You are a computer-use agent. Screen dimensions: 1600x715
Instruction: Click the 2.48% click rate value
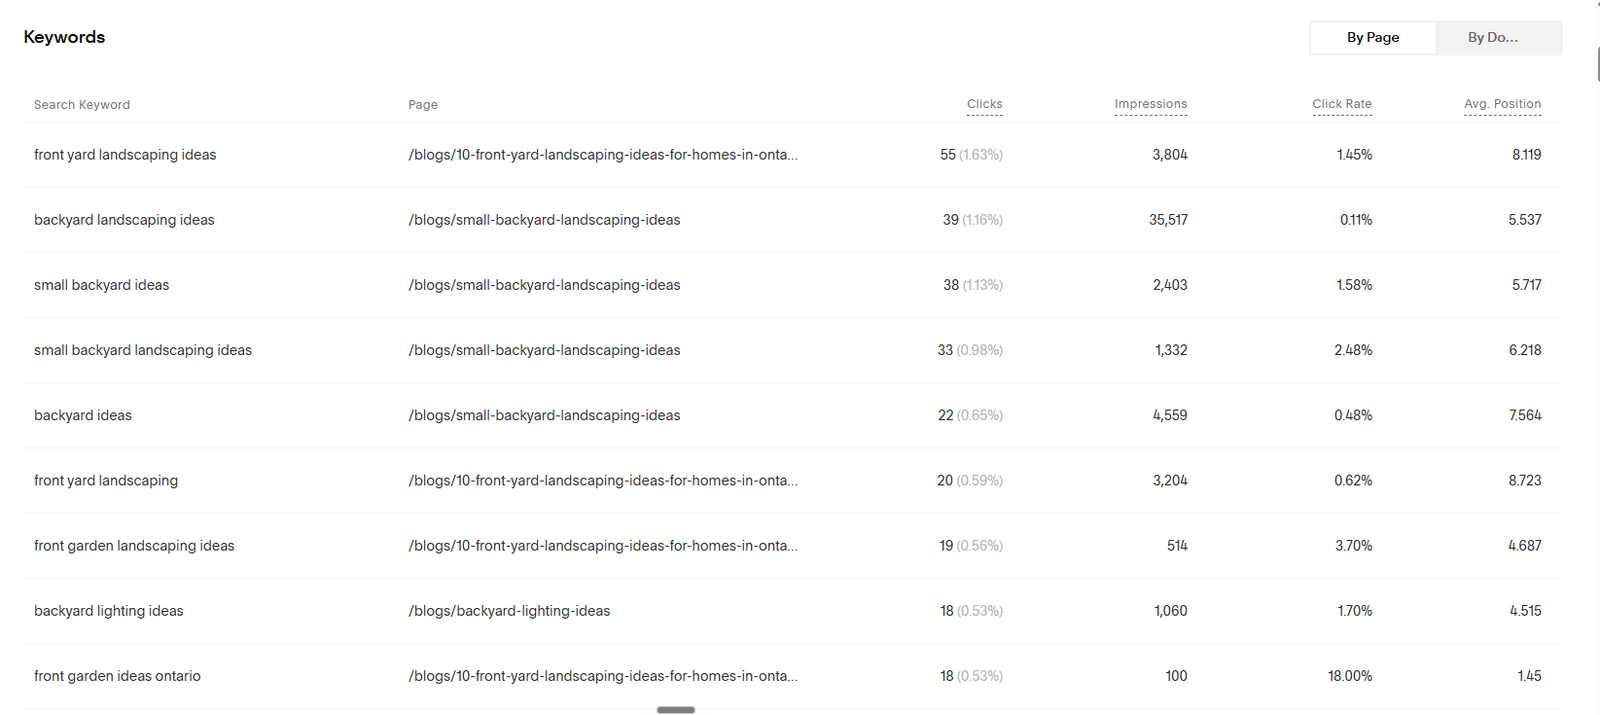point(1353,350)
